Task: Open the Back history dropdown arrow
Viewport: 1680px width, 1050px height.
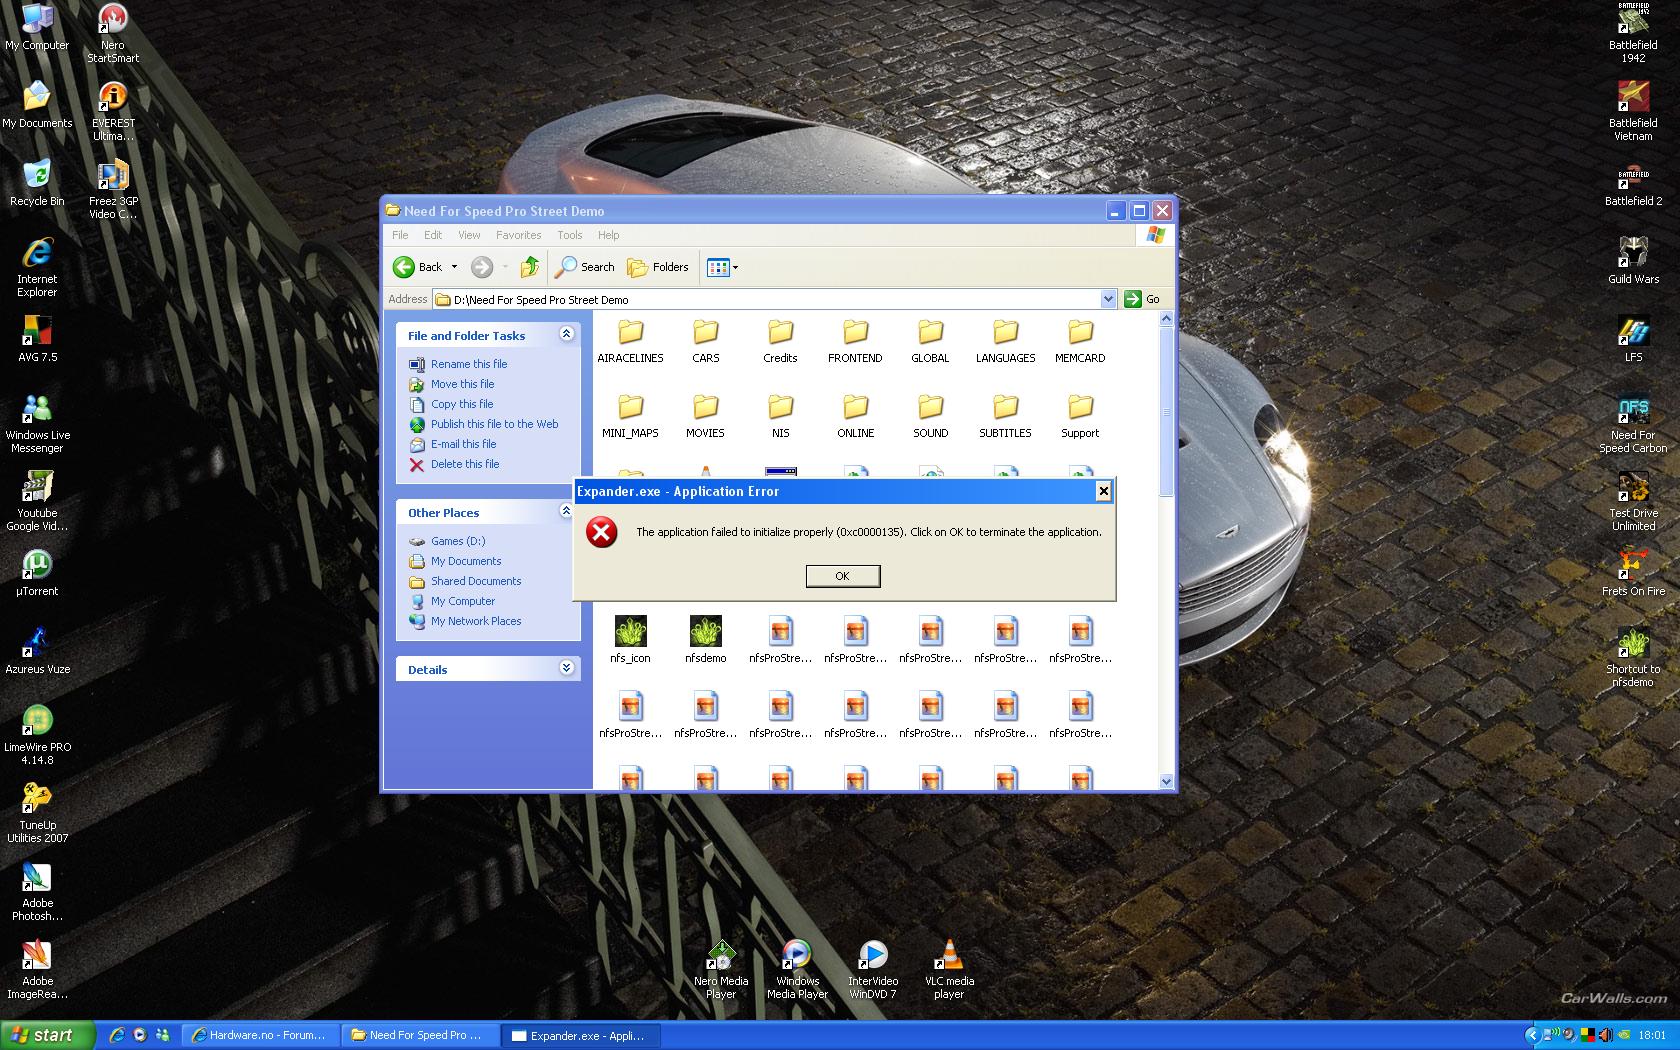Action: (454, 267)
